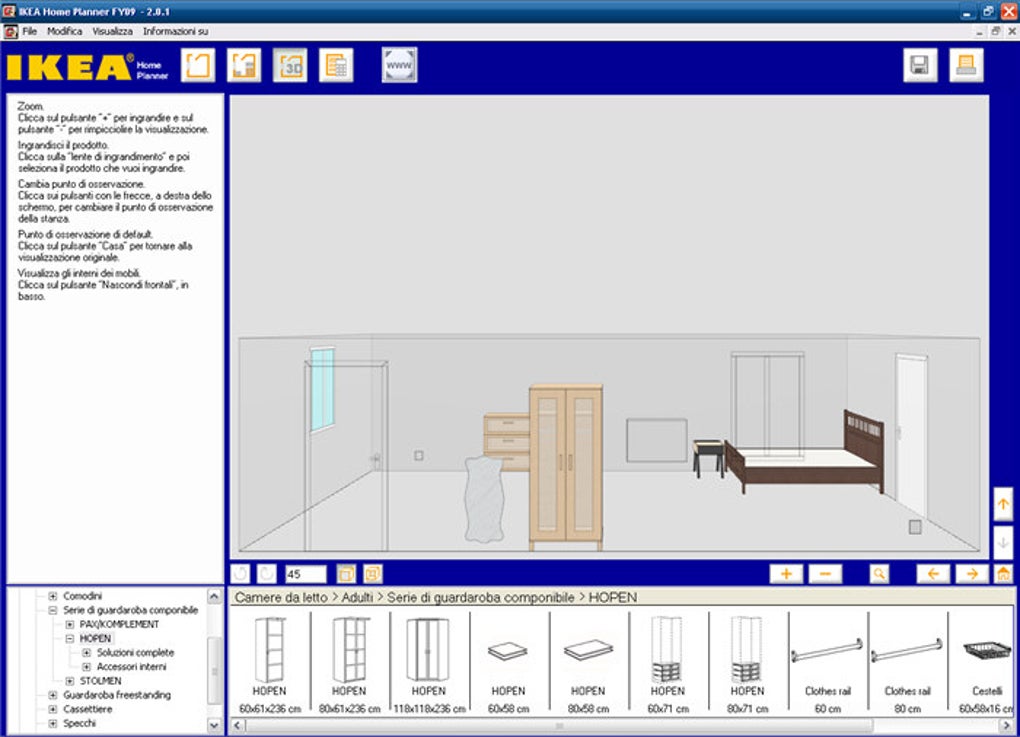The width and height of the screenshot is (1020, 737).
Task: Collapse the HOPEN tree node
Action: pyautogui.click(x=70, y=639)
